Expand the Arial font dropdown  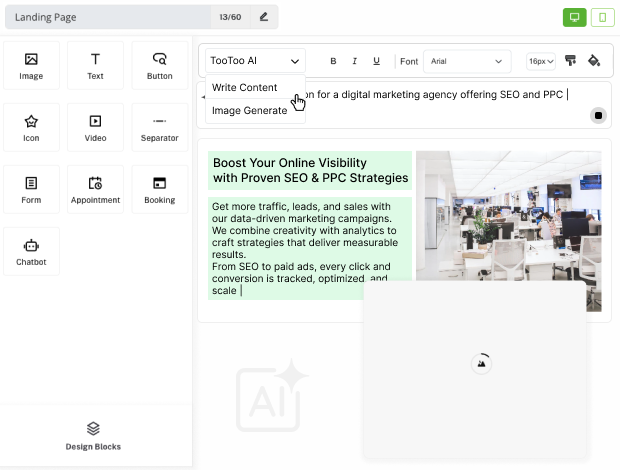467,61
